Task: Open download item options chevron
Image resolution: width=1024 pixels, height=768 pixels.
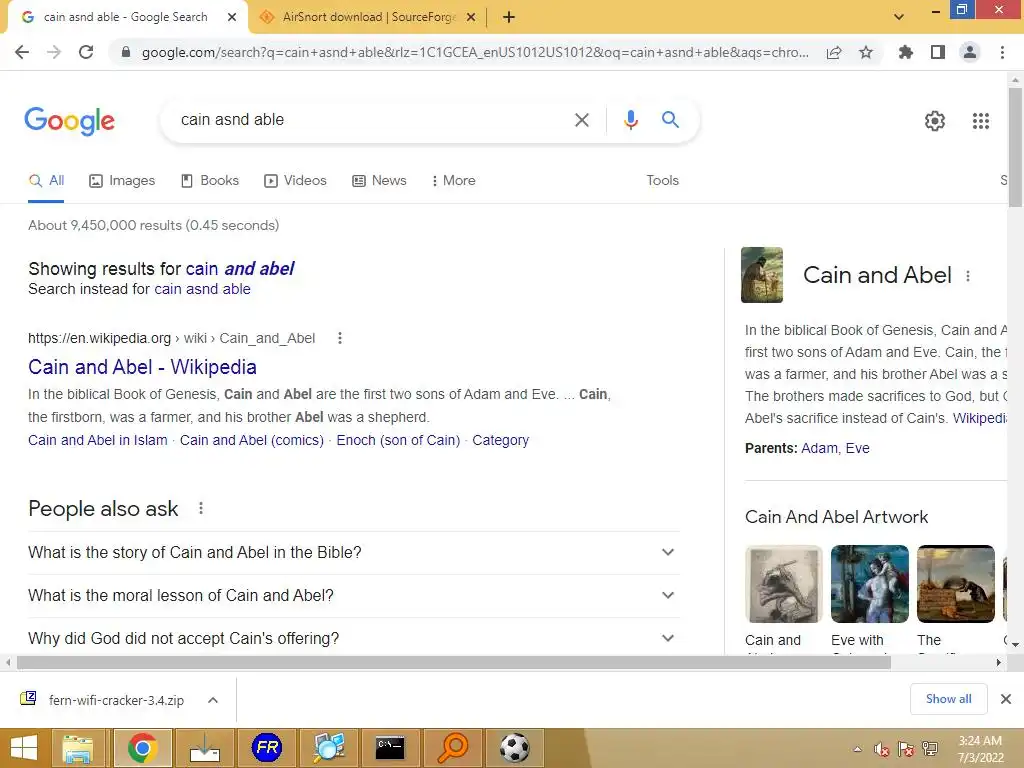Action: pyautogui.click(x=213, y=700)
